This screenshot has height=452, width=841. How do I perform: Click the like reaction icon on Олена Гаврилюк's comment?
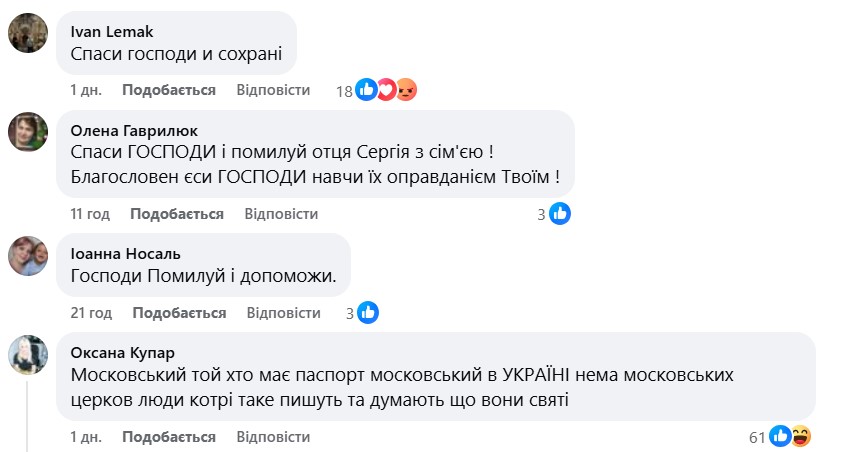[x=560, y=214]
